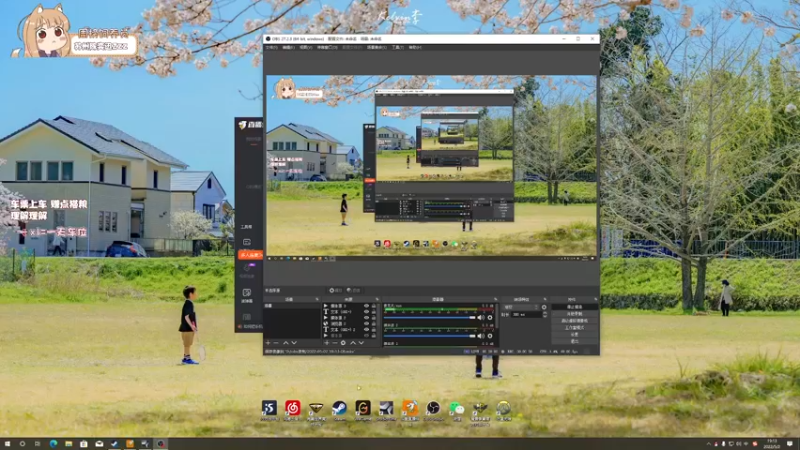This screenshot has height=450, width=800.
Task: Move the selected source down
Action: tap(361, 343)
